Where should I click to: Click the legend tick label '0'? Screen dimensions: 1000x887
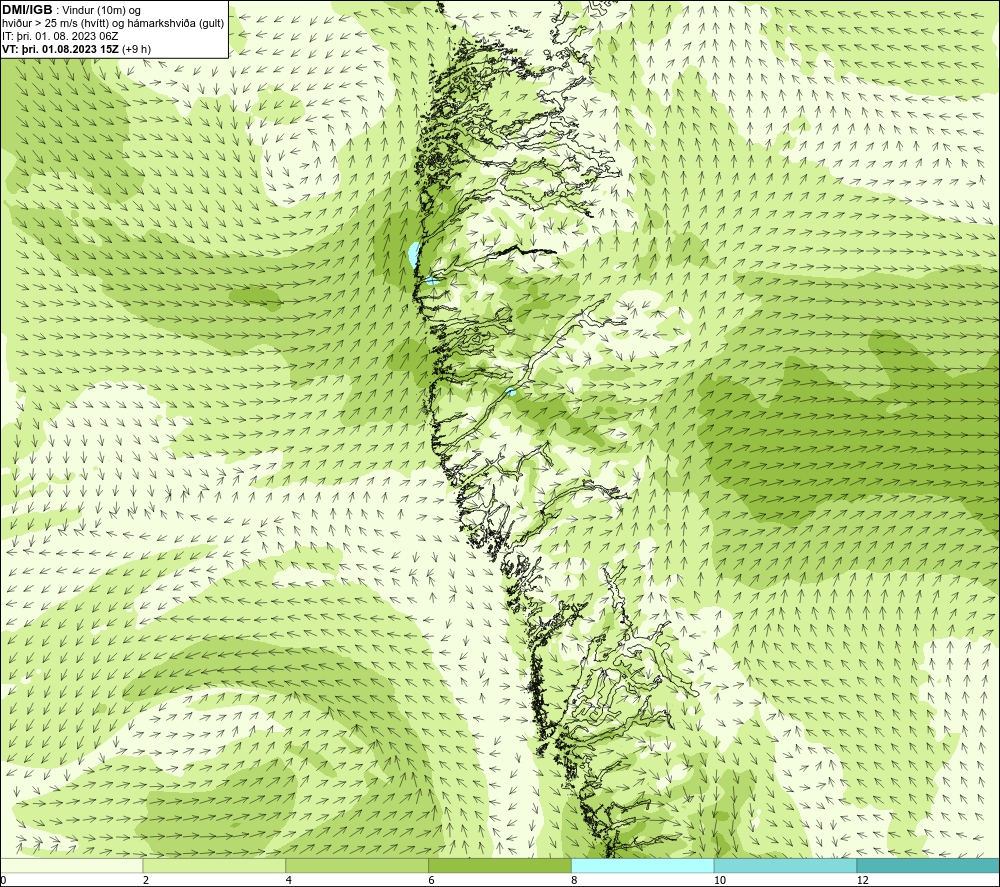[3, 880]
